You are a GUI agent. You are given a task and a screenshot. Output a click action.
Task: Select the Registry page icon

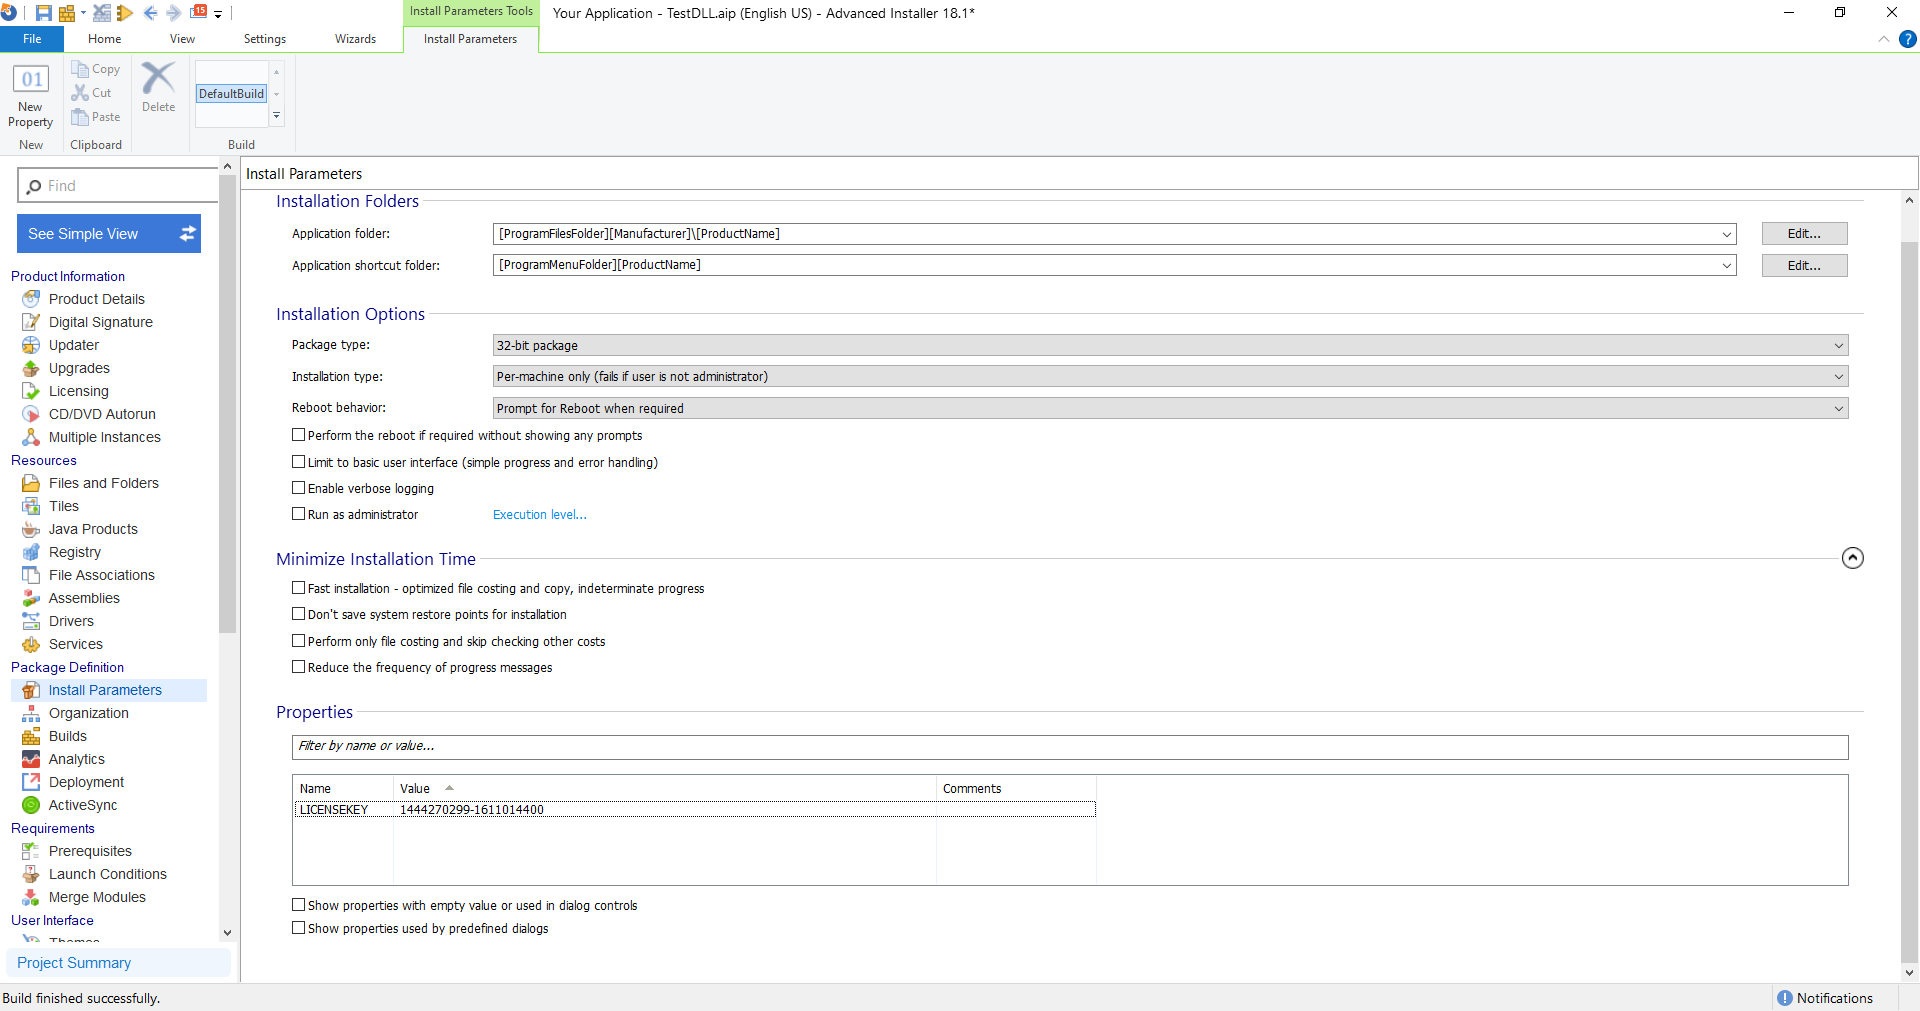coord(31,552)
